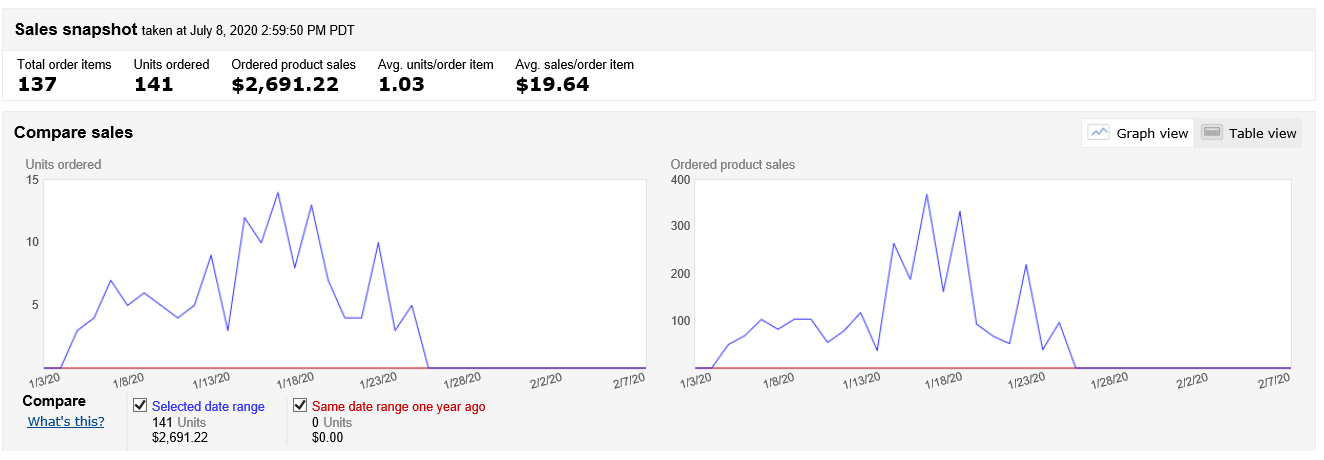Click the Avg. units/order item 1.03 value

click(x=401, y=84)
